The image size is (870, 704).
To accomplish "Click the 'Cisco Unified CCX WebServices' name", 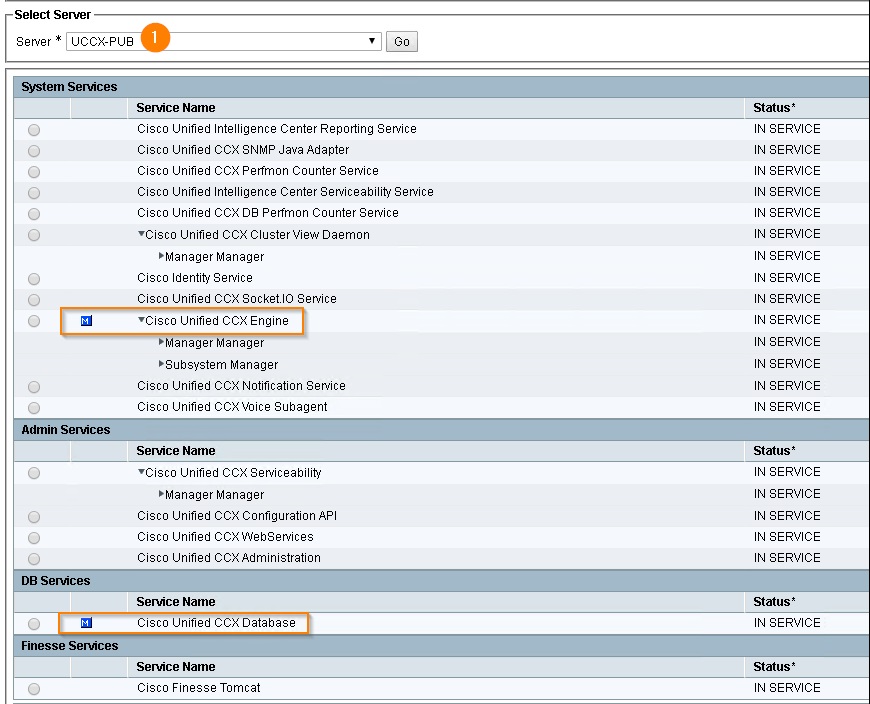I will pyautogui.click(x=225, y=537).
